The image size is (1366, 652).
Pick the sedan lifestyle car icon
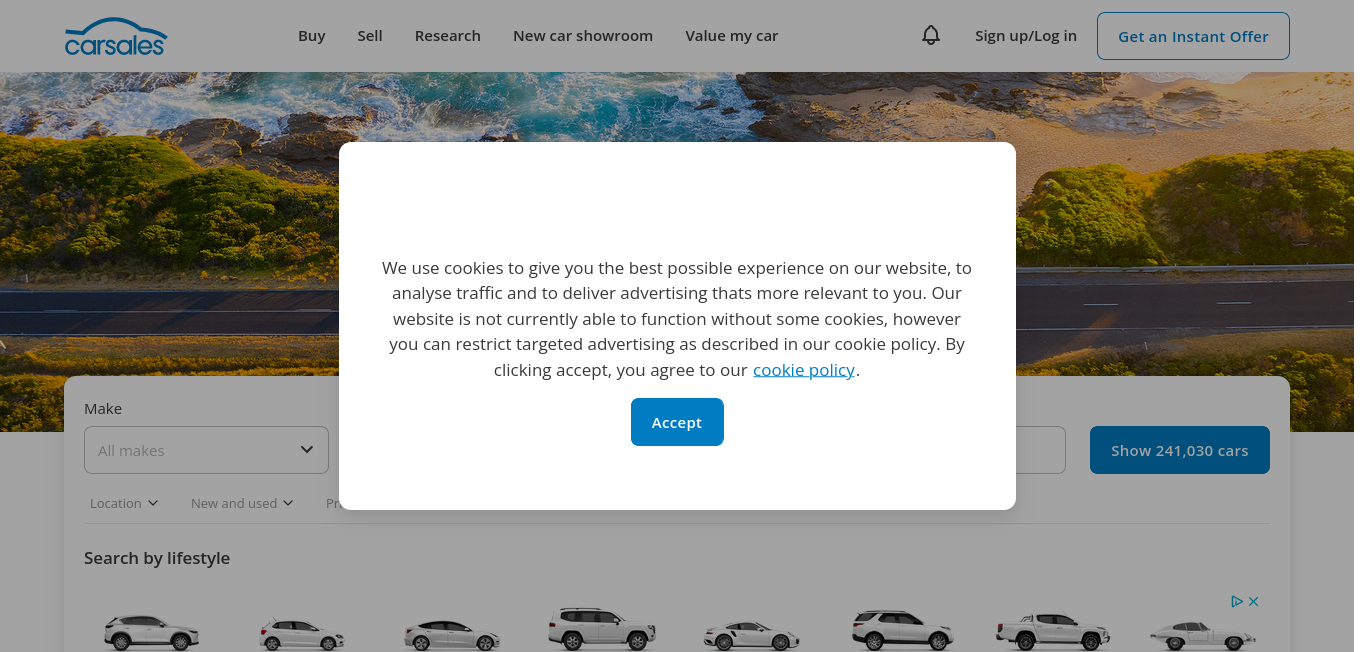[452, 635]
